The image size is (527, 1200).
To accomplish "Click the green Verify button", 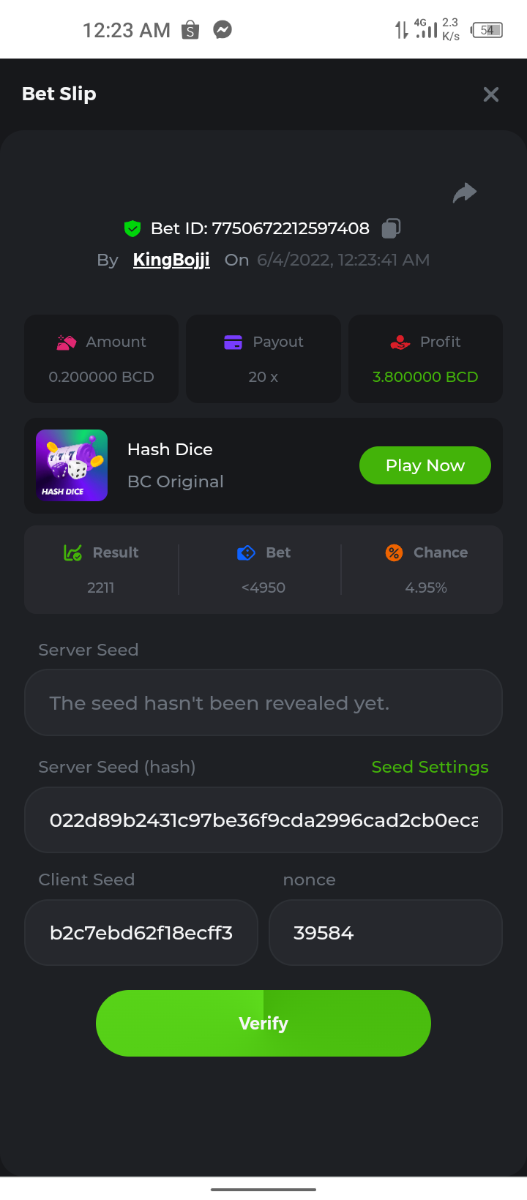I will tap(263, 1023).
